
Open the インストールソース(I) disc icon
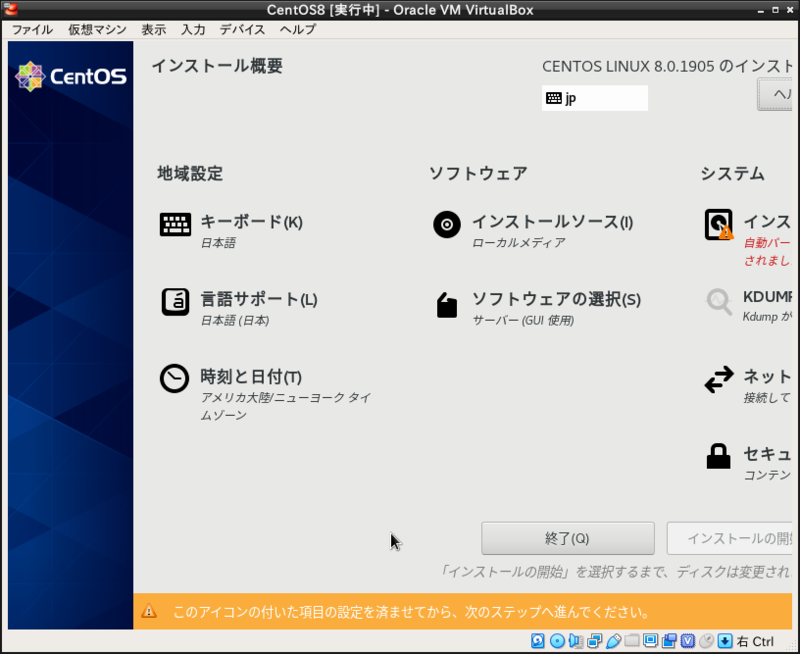coord(447,224)
